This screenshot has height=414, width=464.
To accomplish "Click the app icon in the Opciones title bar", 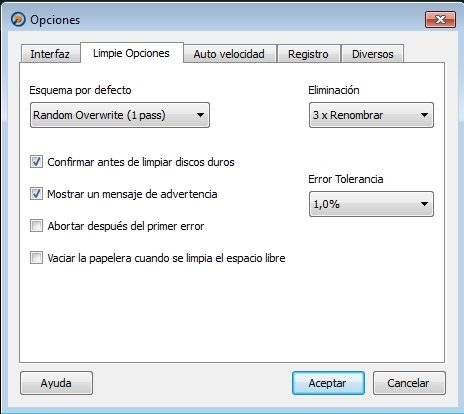I will pos(18,19).
